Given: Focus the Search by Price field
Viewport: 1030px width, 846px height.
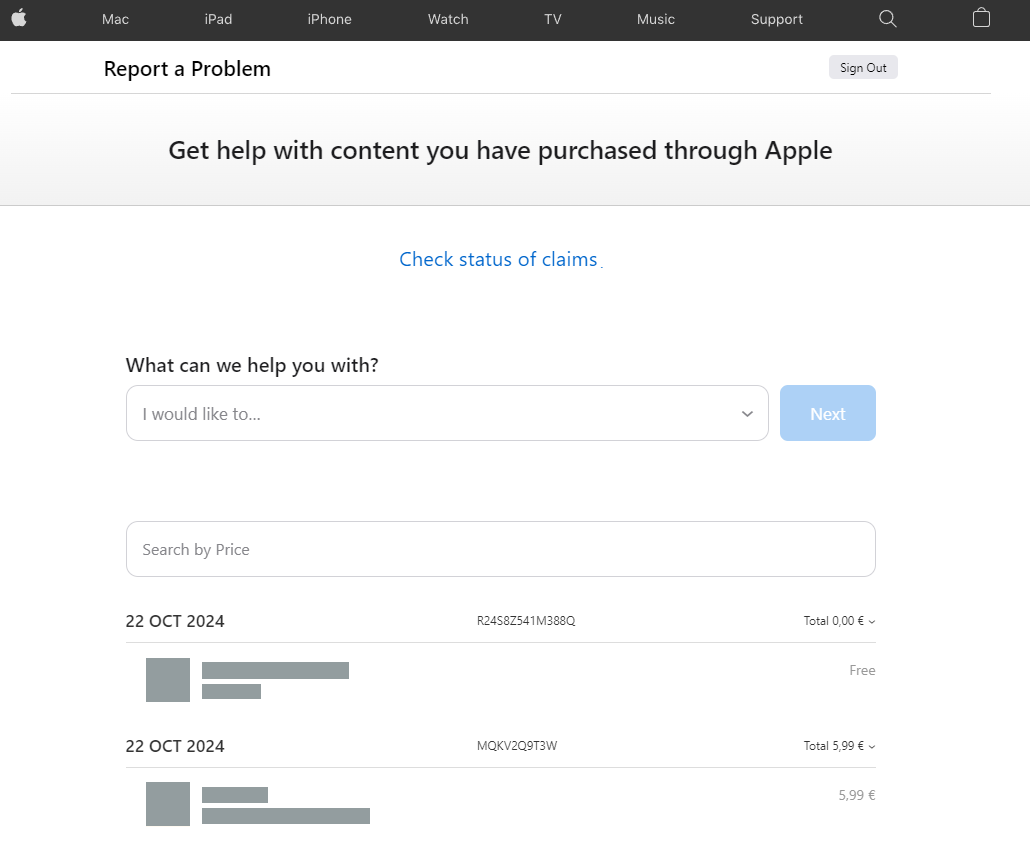Looking at the screenshot, I should (x=500, y=549).
